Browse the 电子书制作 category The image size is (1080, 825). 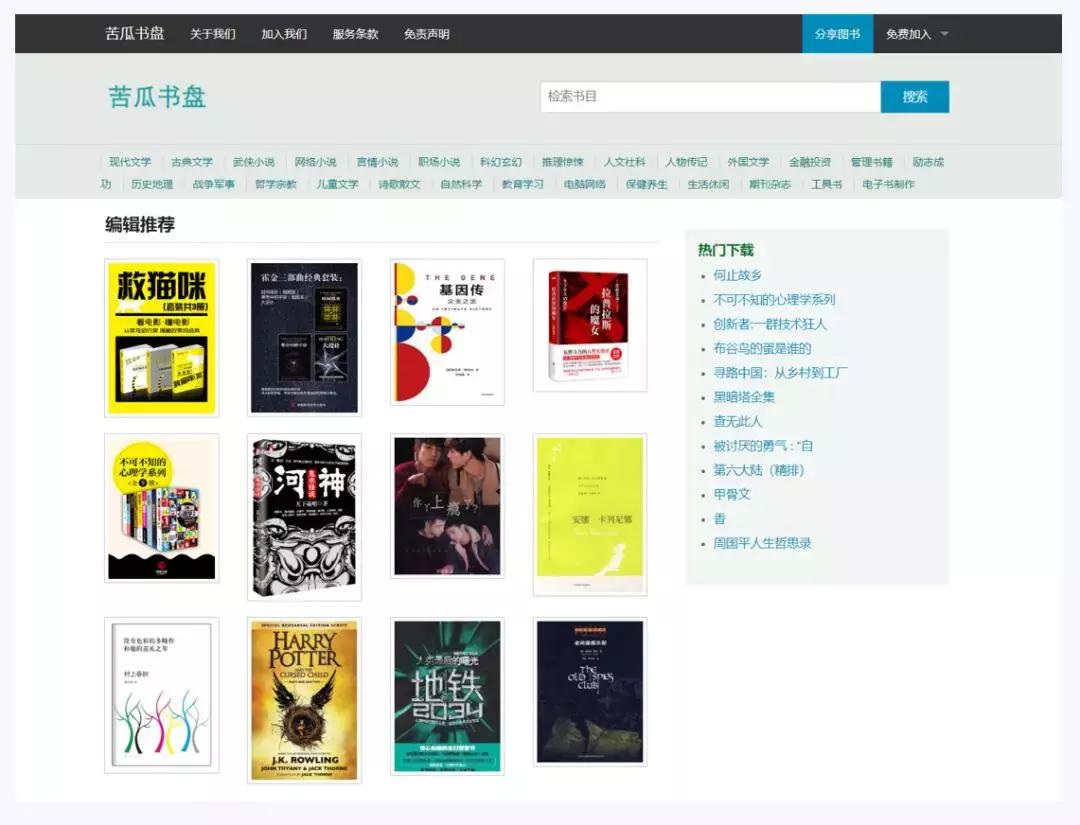click(891, 185)
